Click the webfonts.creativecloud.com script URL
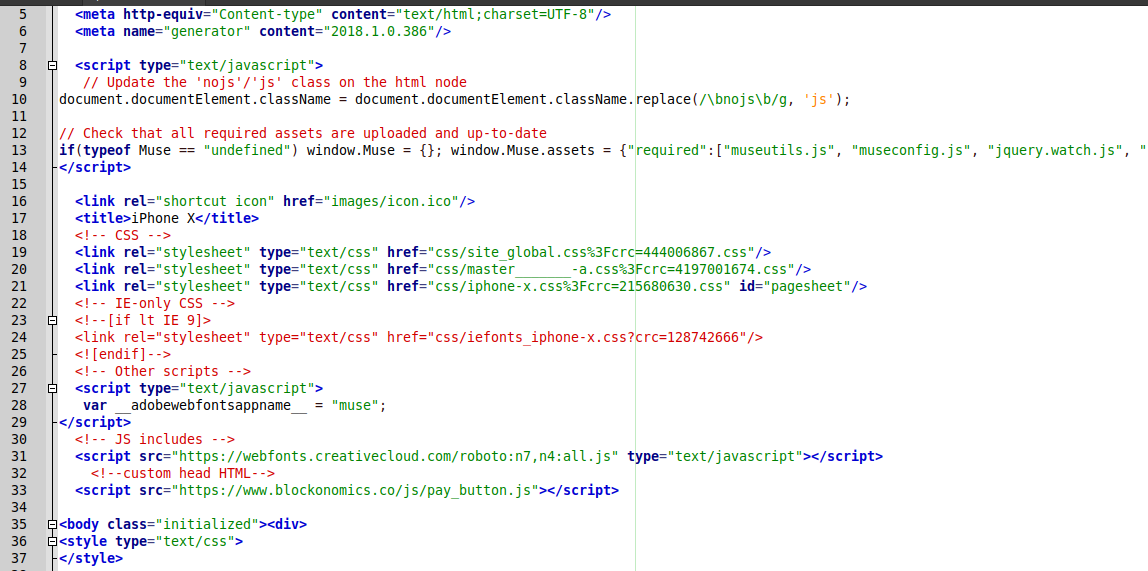 pyautogui.click(x=396, y=456)
